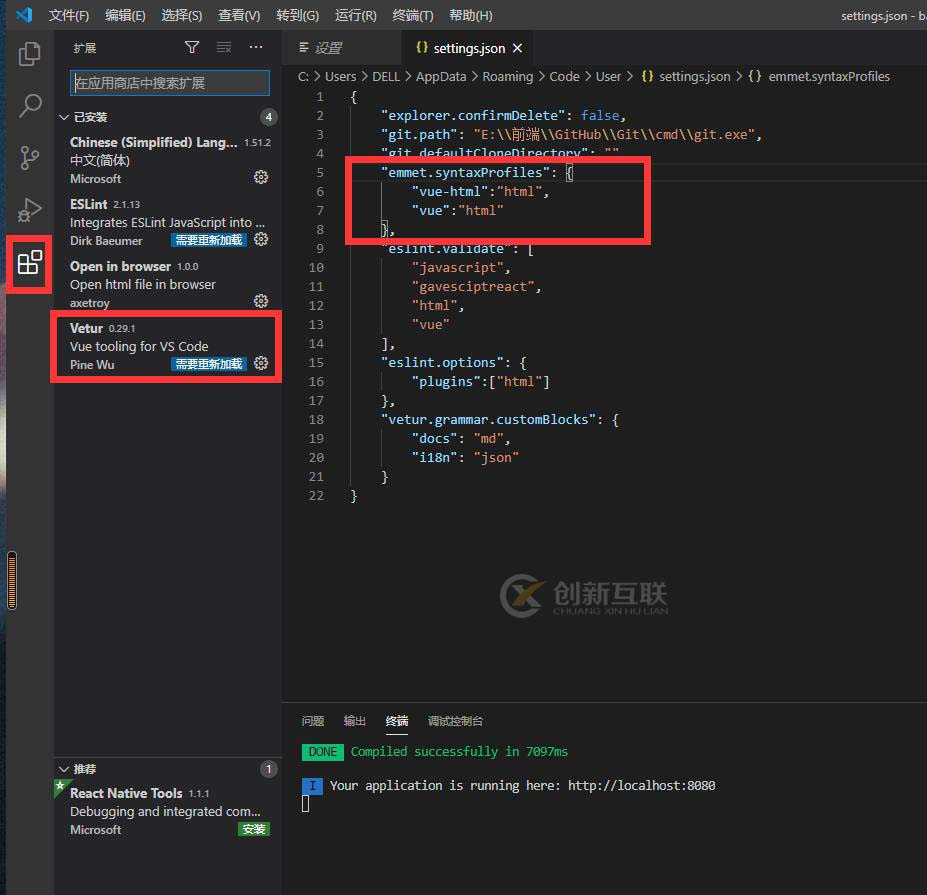Click the "gavesciptreact" string in editor
Screen dimensions: 927x895
473,287
